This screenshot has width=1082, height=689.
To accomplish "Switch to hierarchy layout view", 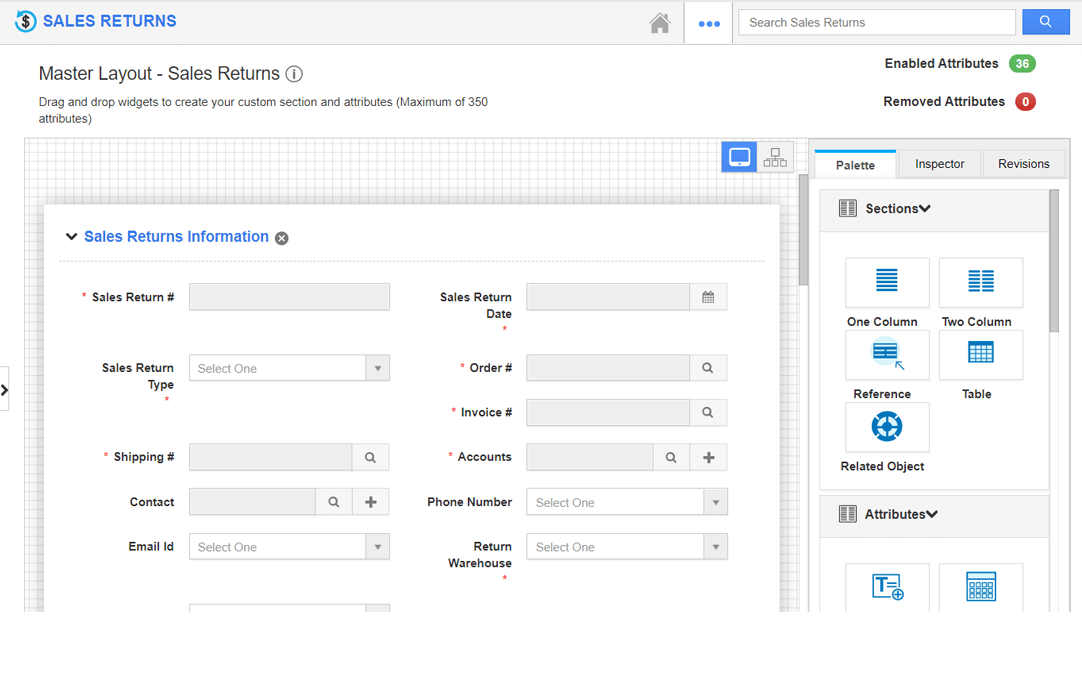I will [x=775, y=157].
